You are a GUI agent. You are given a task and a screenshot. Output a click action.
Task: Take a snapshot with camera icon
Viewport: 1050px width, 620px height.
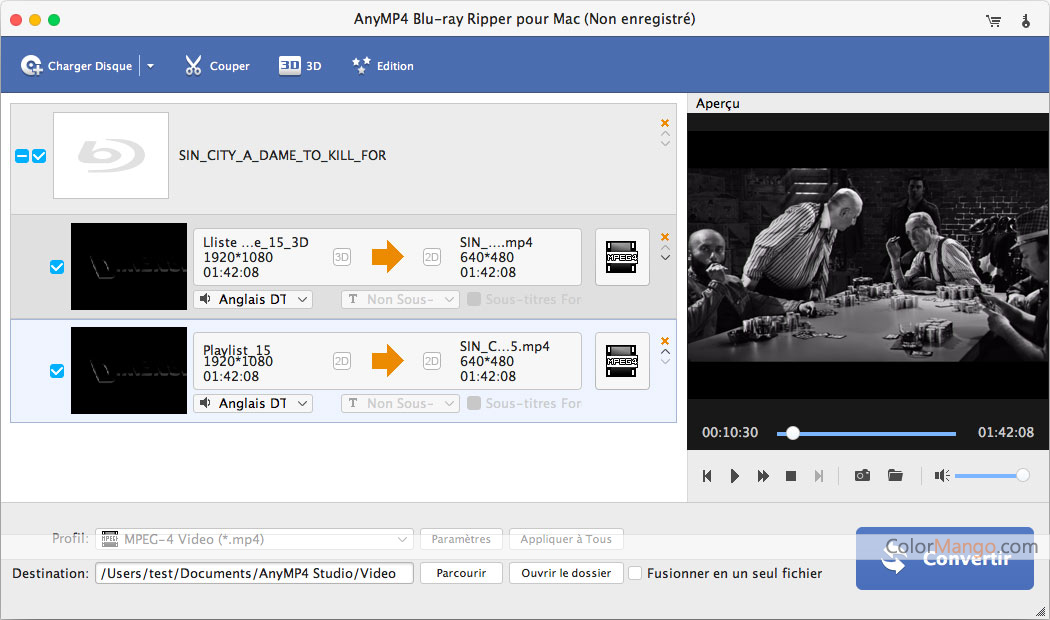pos(862,475)
